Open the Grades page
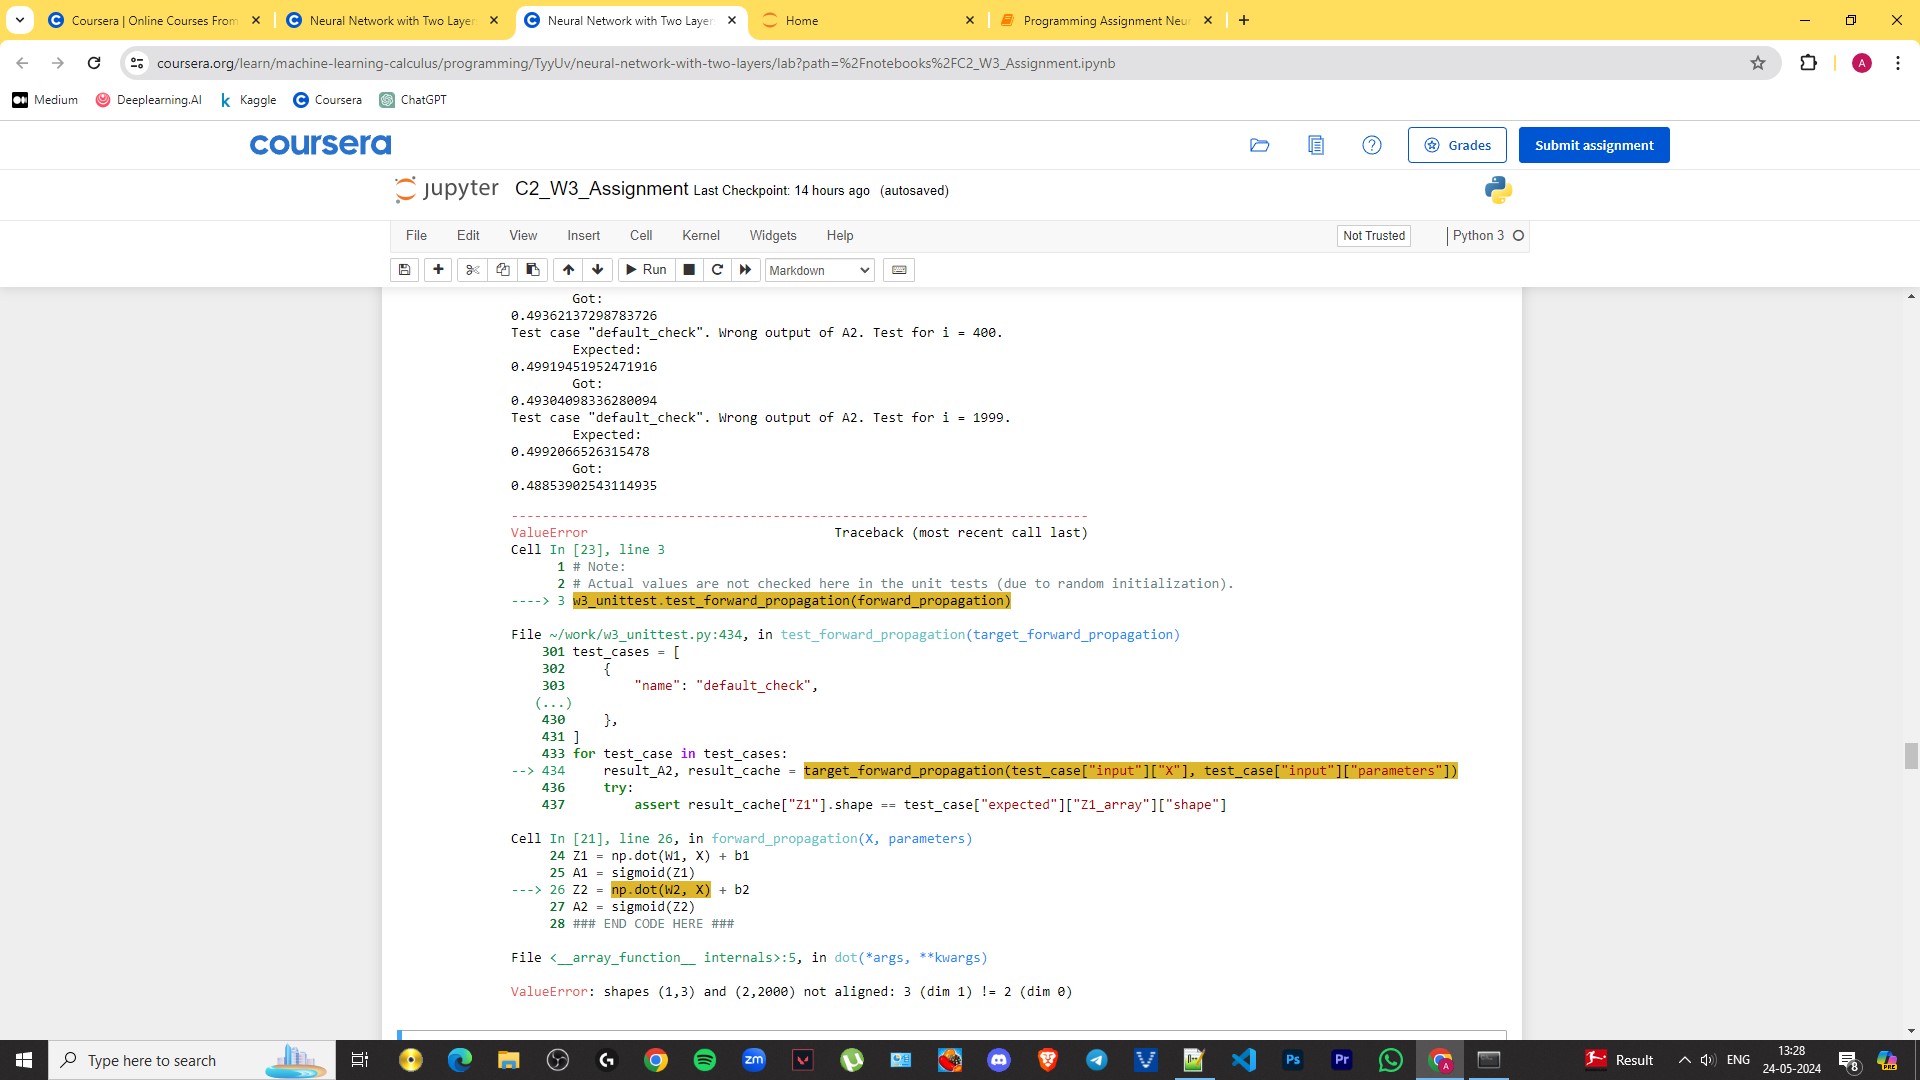Viewport: 1920px width, 1080px height. [x=1456, y=144]
